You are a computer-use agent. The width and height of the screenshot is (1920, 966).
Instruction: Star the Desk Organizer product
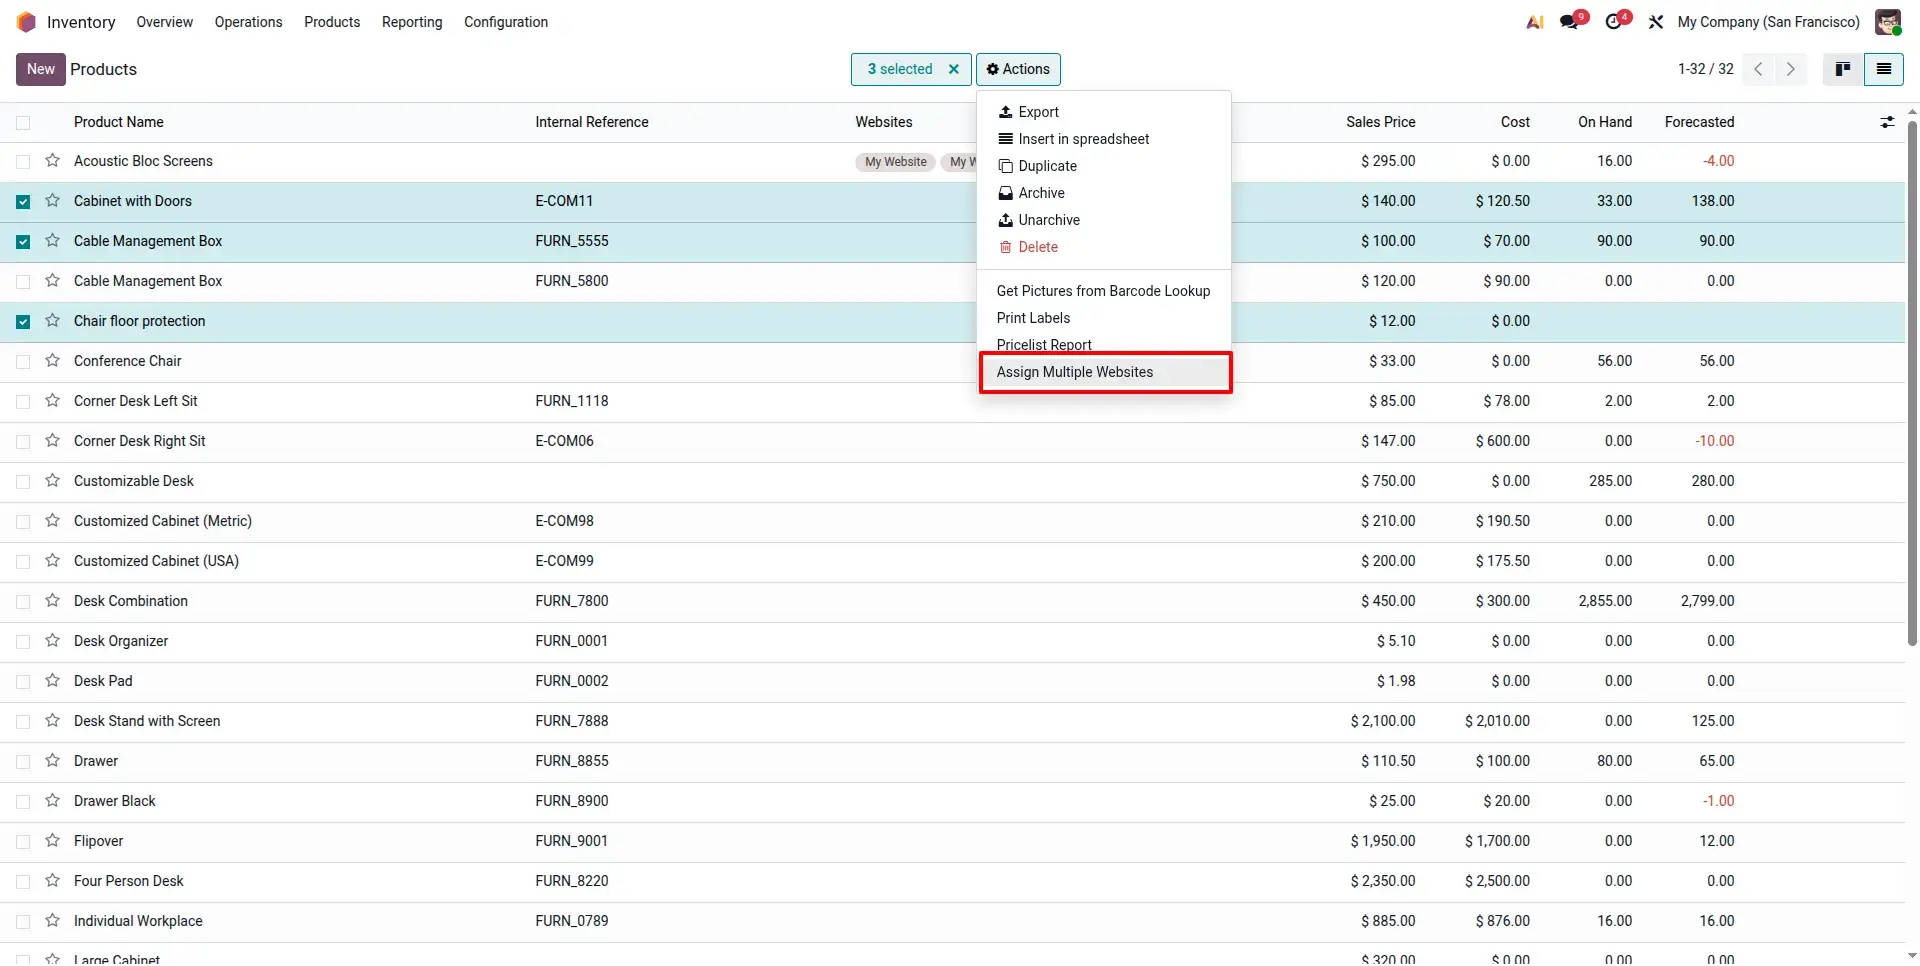[53, 641]
